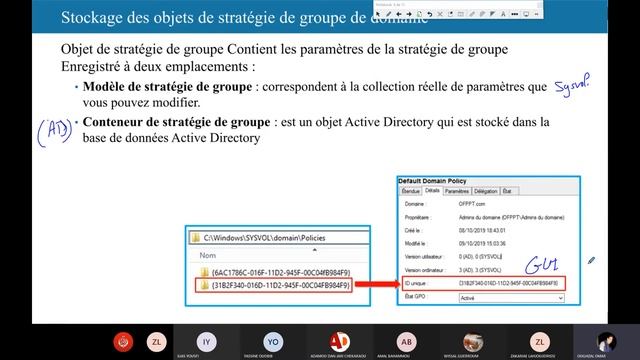The image size is (640, 360).
Task: Switch to the État tab
Action: coord(509,191)
